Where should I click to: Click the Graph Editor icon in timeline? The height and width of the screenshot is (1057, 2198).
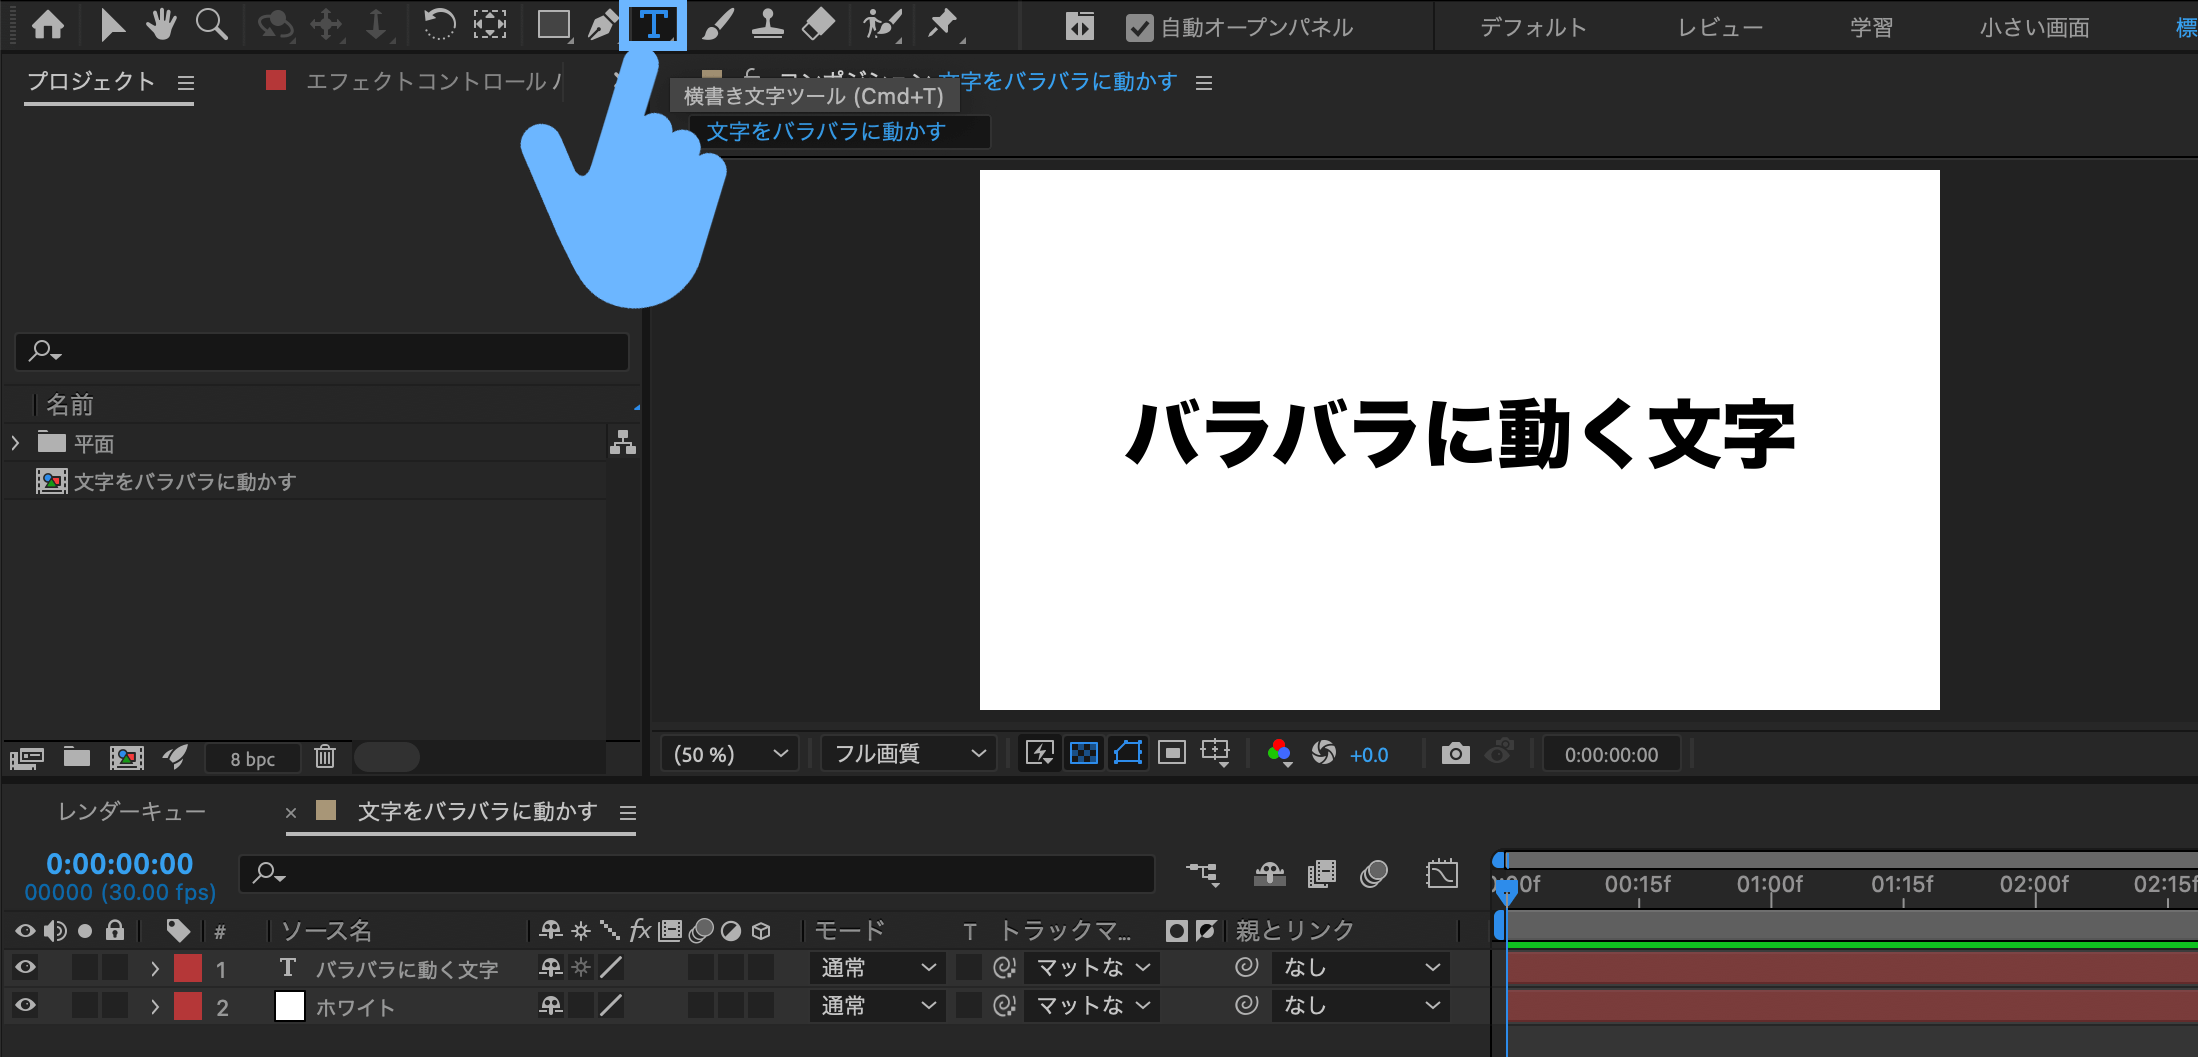click(1442, 874)
